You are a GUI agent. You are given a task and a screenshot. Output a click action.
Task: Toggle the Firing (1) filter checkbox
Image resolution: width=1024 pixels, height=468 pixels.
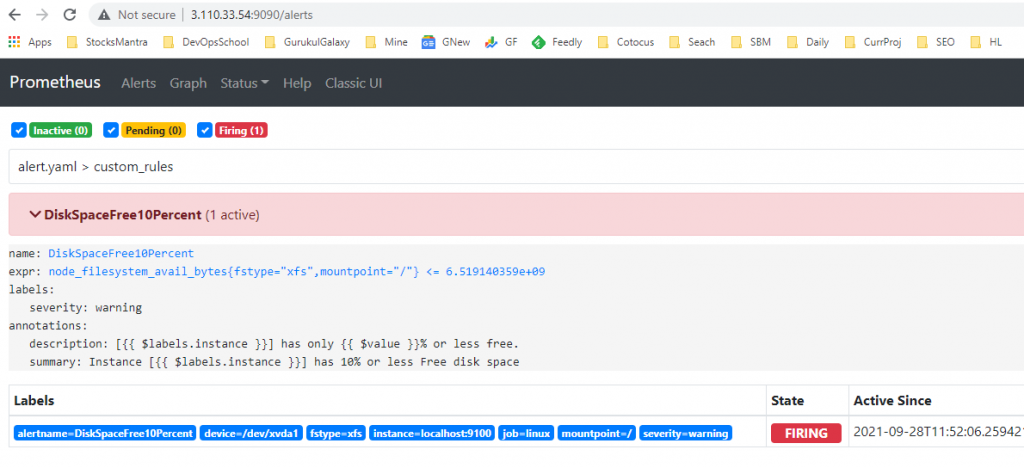tap(204, 130)
